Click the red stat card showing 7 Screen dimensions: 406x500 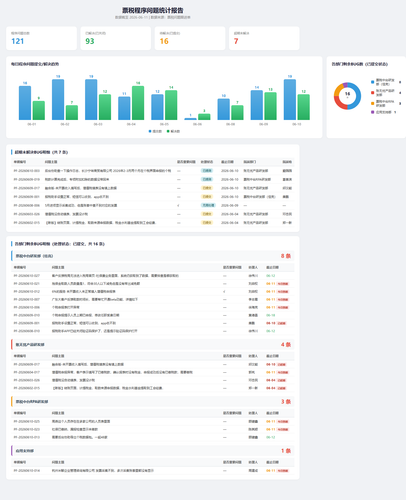(264, 38)
